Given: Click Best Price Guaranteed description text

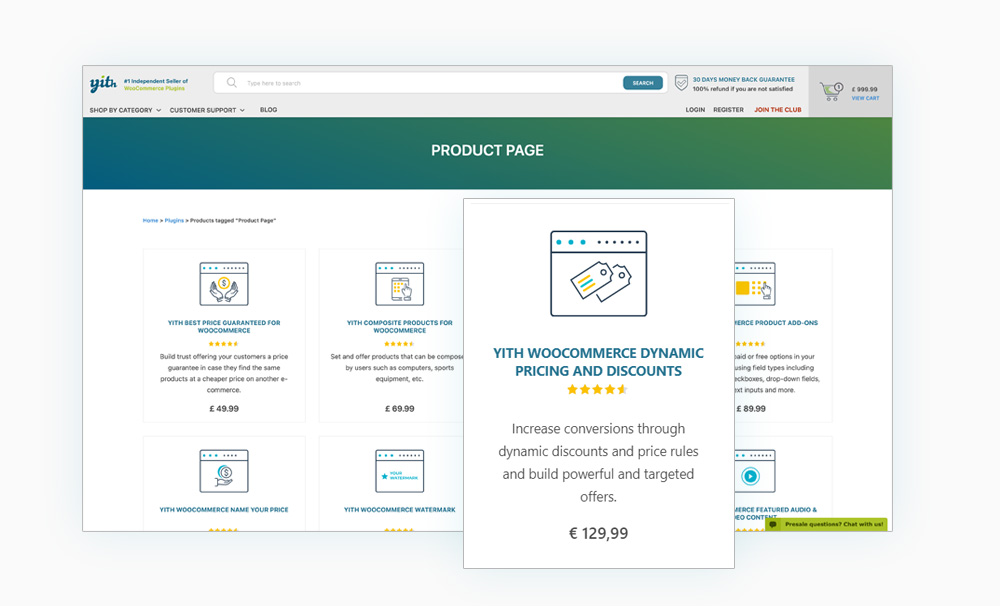Looking at the screenshot, I should pyautogui.click(x=224, y=373).
